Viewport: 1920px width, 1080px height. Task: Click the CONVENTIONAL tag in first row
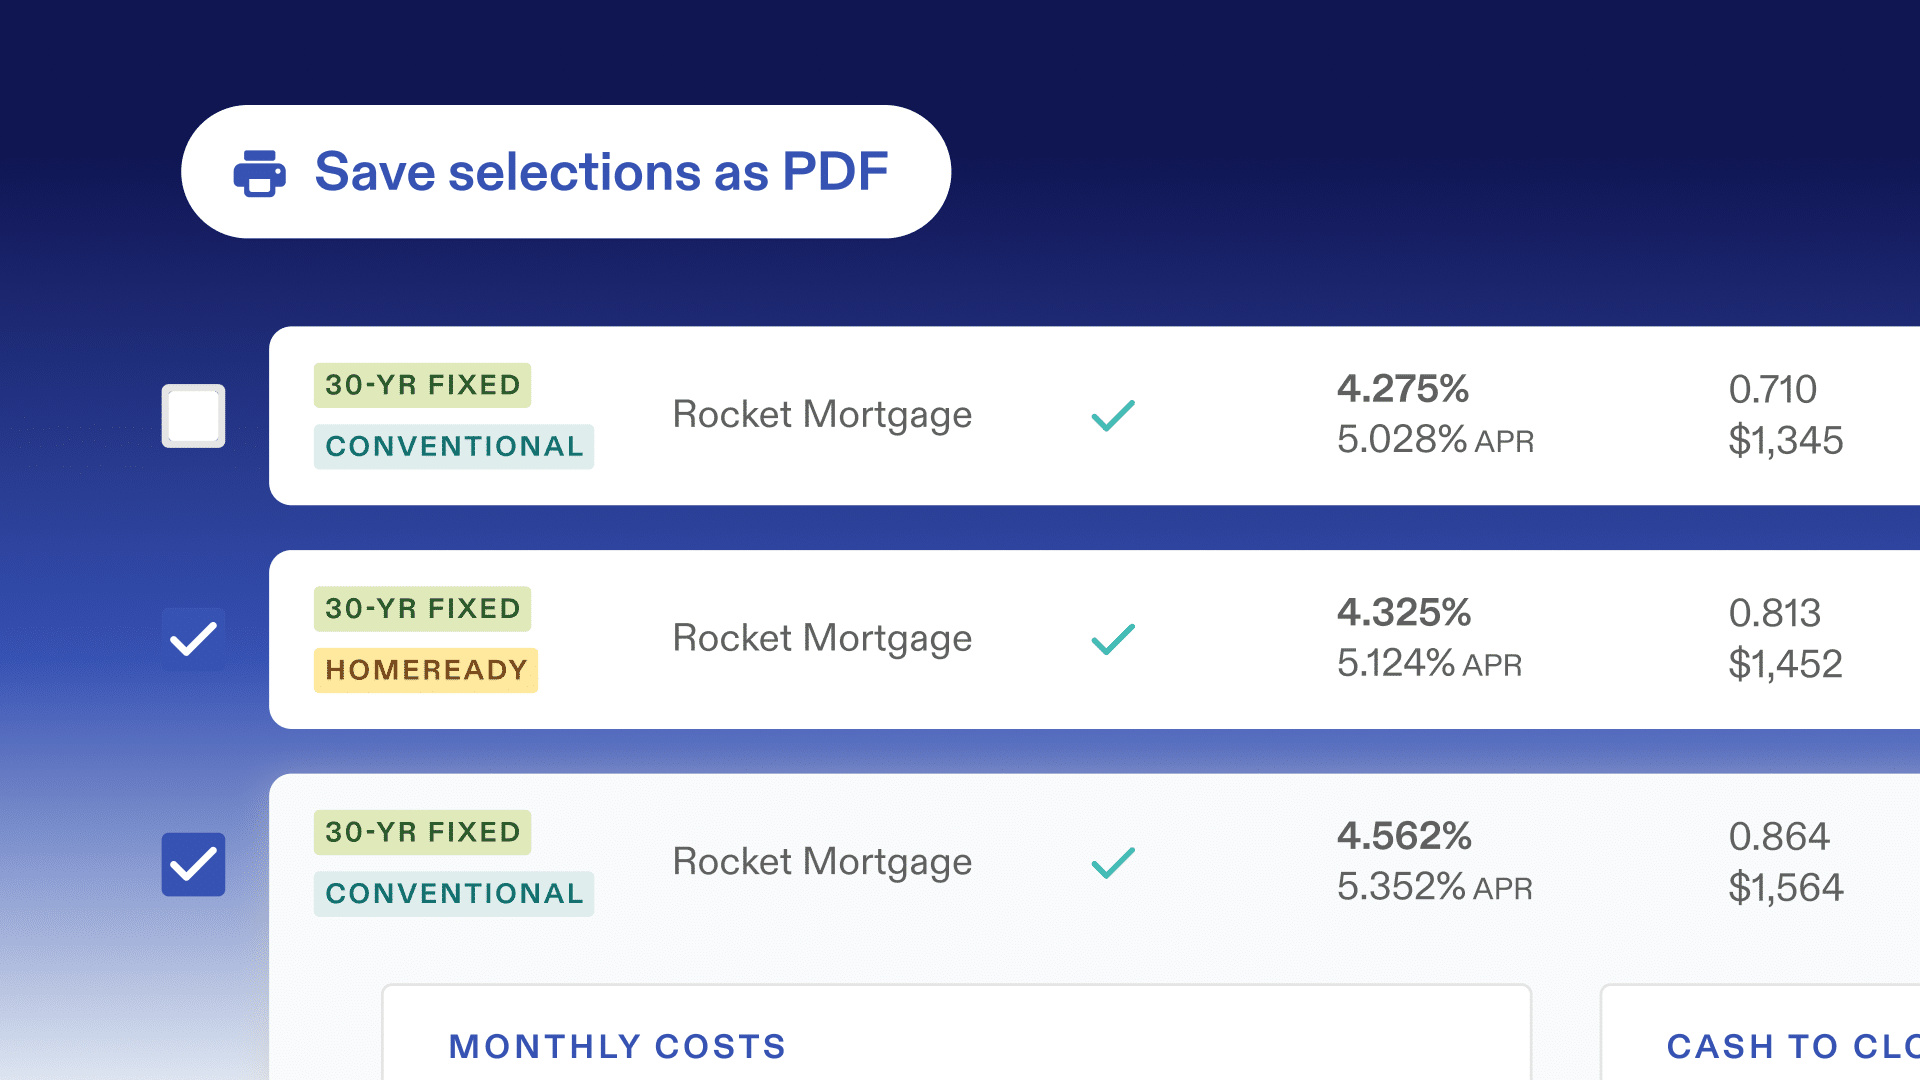[454, 446]
